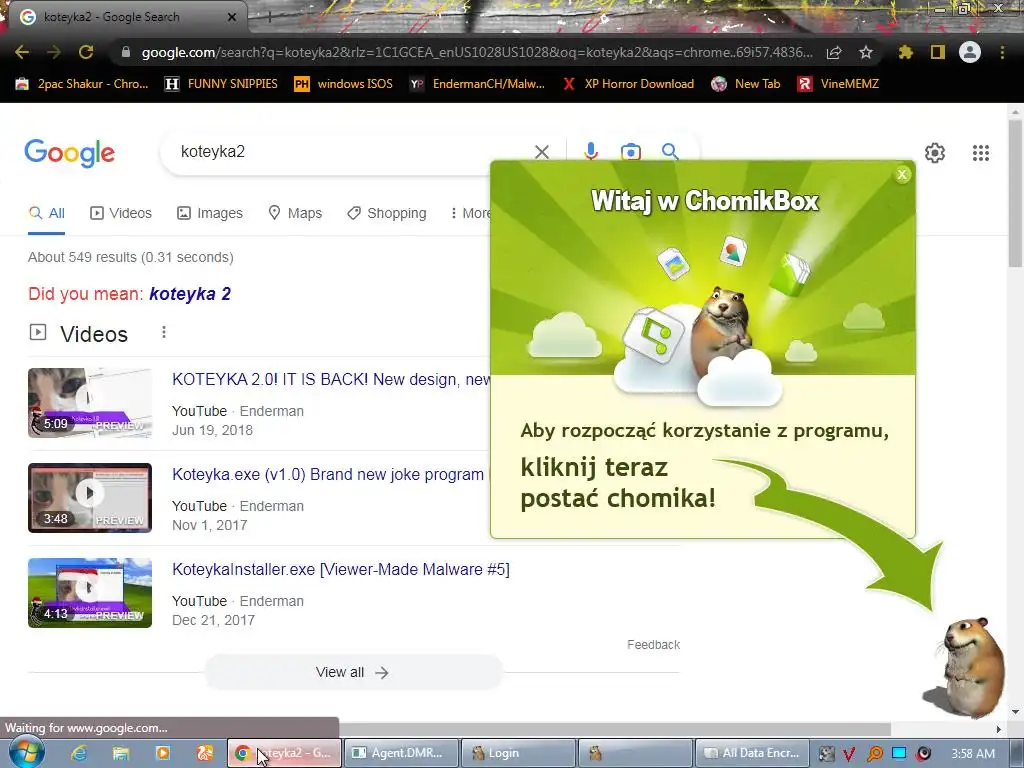Open the Koteyka.exe (v1.0) video link
Image resolution: width=1024 pixels, height=768 pixels.
click(x=328, y=474)
